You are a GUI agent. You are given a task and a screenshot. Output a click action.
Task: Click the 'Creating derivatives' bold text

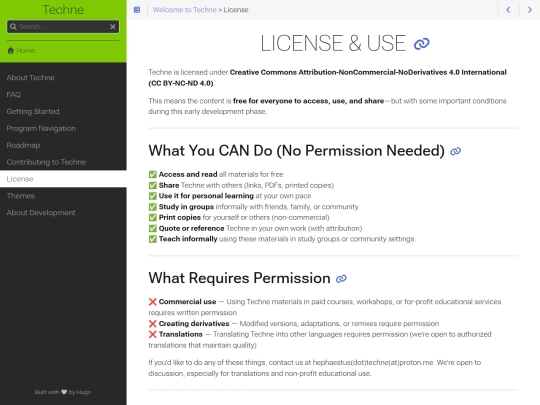pos(194,323)
